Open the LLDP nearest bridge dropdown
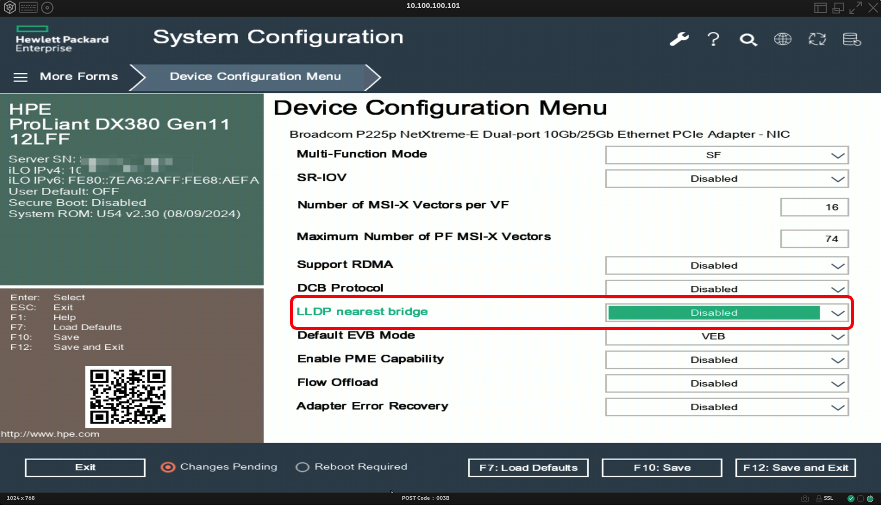The image size is (881, 505). coord(726,313)
